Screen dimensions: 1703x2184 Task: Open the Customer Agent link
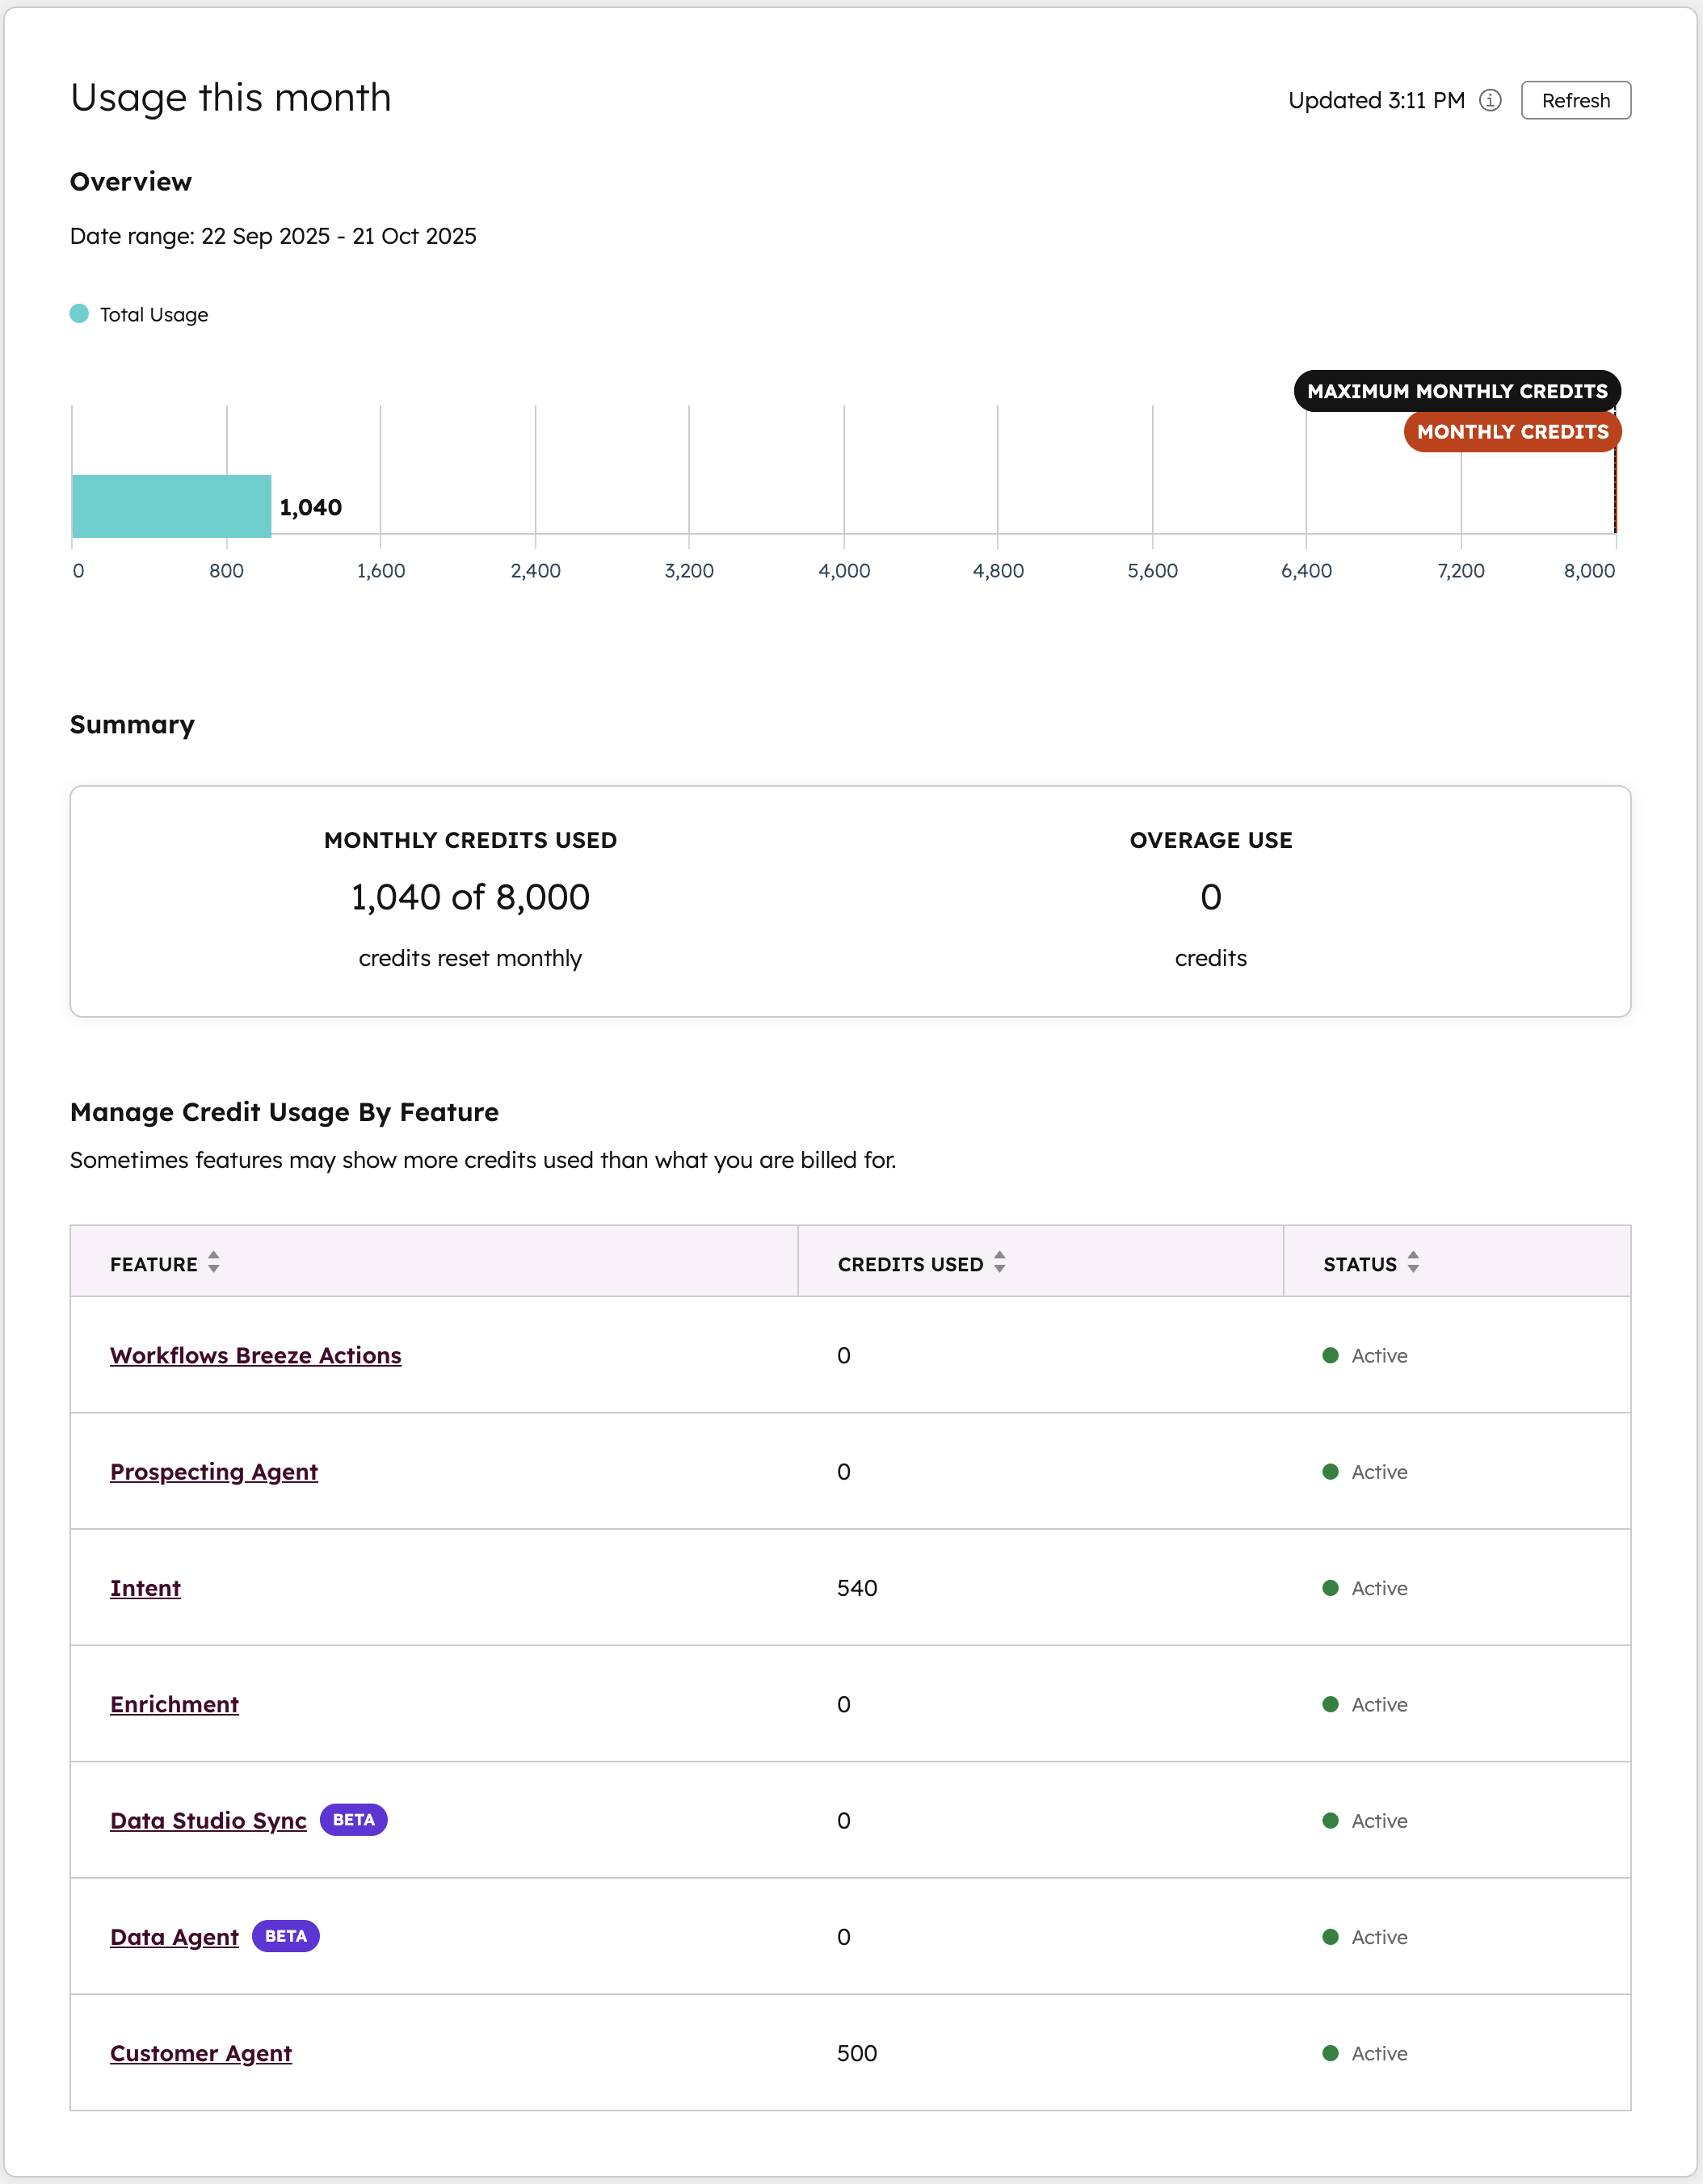click(x=200, y=2052)
